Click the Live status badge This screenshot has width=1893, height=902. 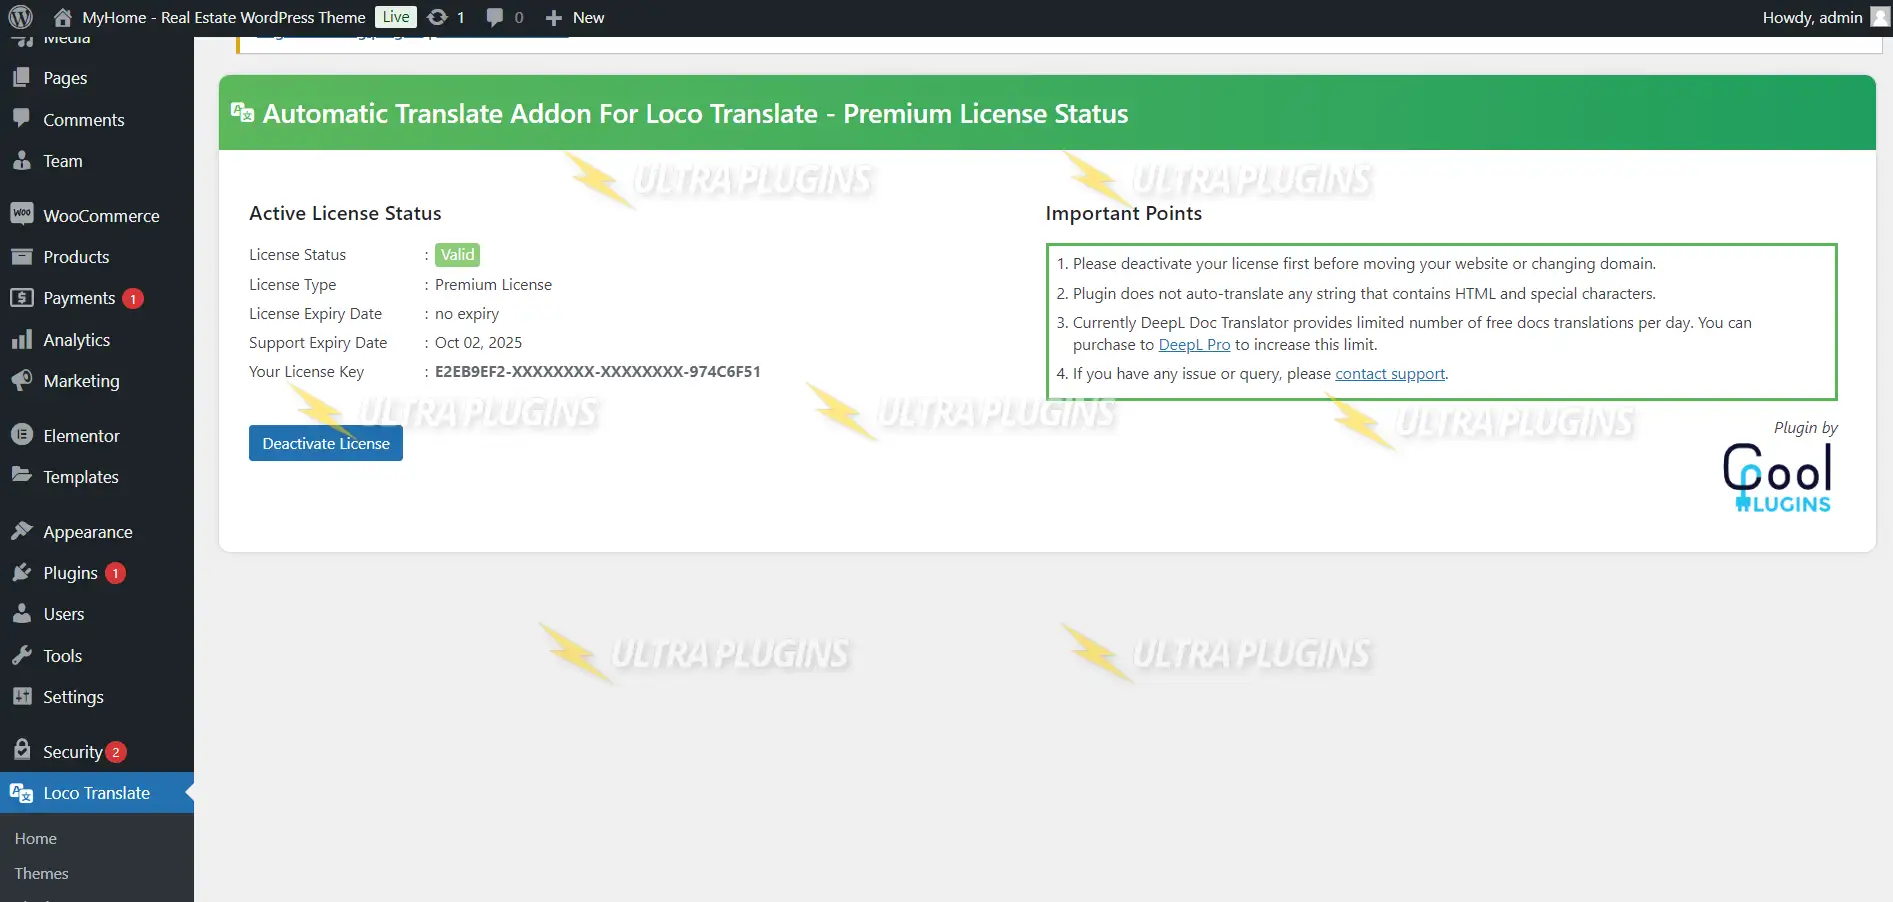[x=396, y=17]
